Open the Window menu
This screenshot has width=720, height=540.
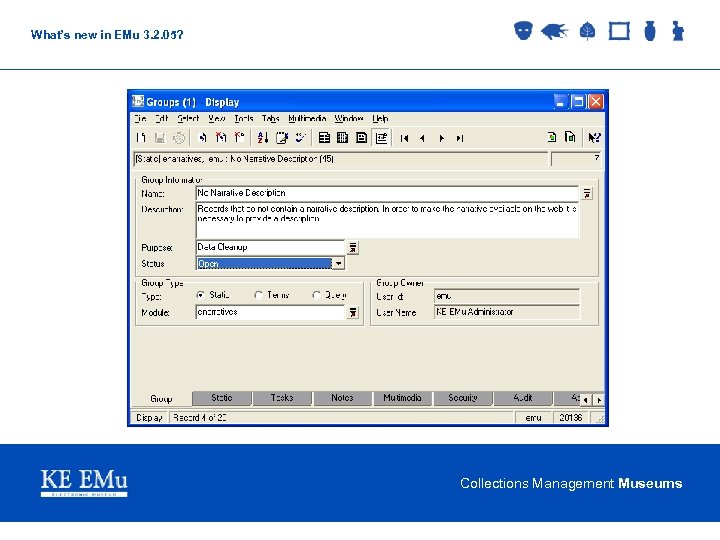(x=349, y=118)
